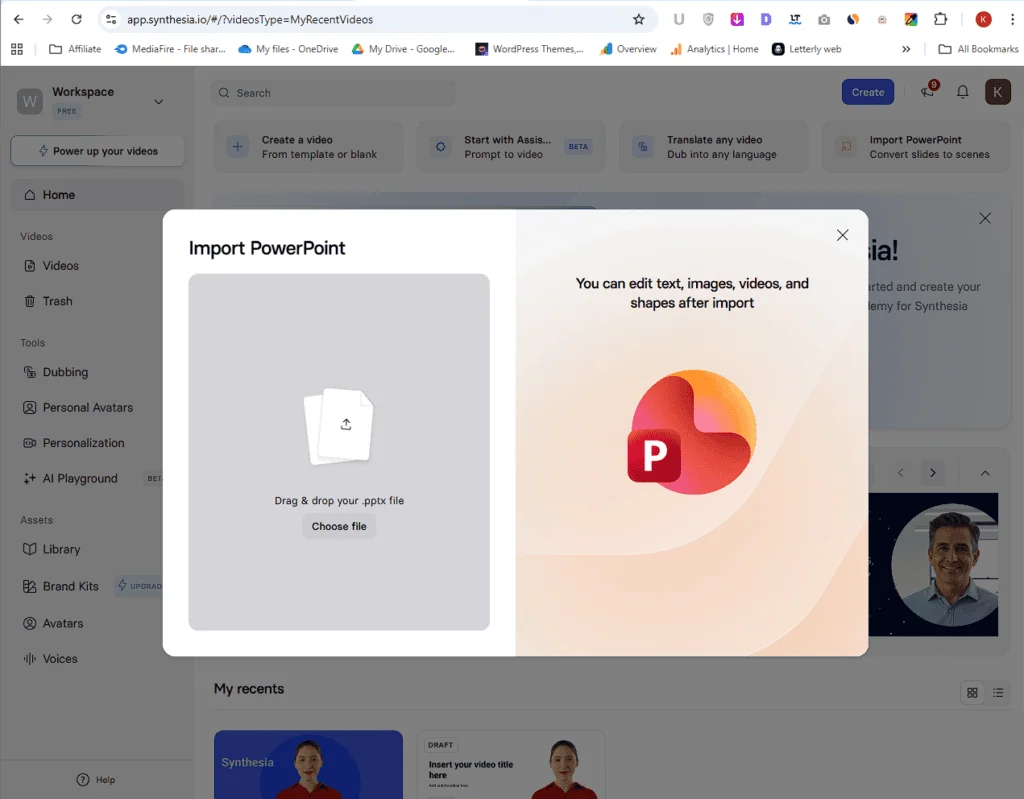Open the MediaFire bookmark
Screen dimensions: 1024x799
[170, 49]
